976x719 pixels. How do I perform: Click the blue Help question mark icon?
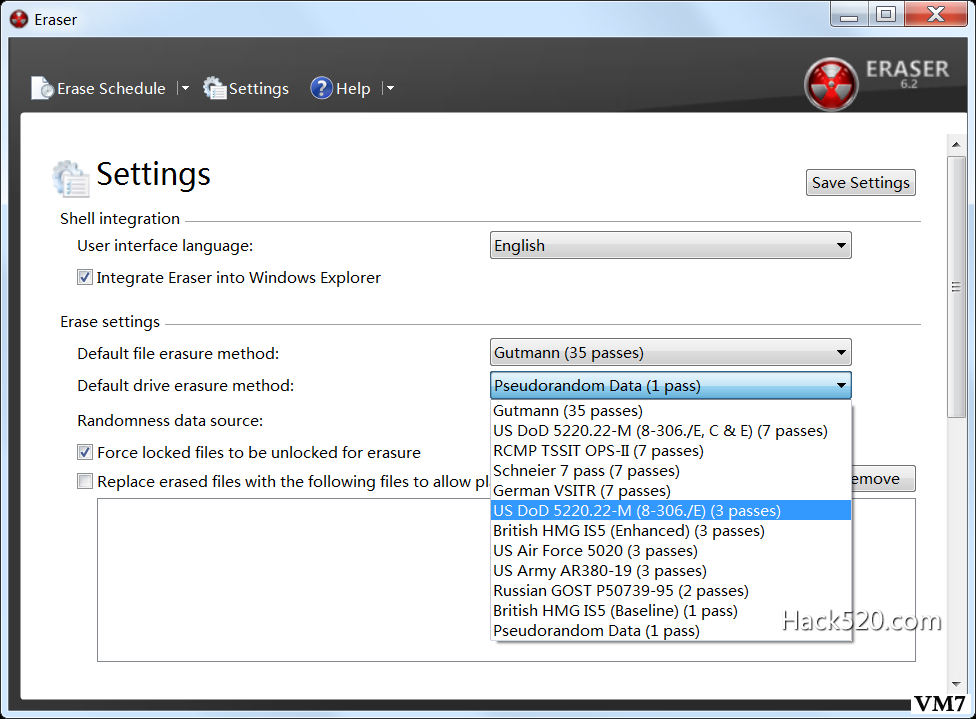(x=321, y=88)
